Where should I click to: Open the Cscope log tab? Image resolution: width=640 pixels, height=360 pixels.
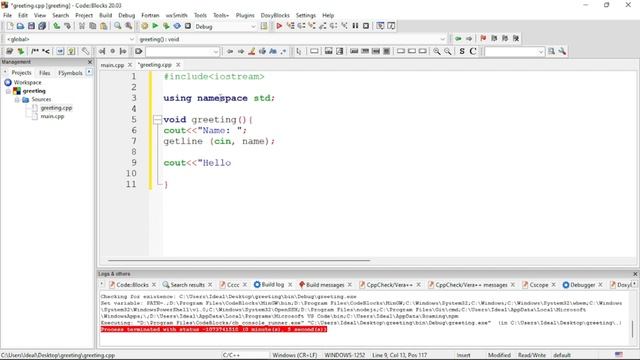tap(538, 285)
